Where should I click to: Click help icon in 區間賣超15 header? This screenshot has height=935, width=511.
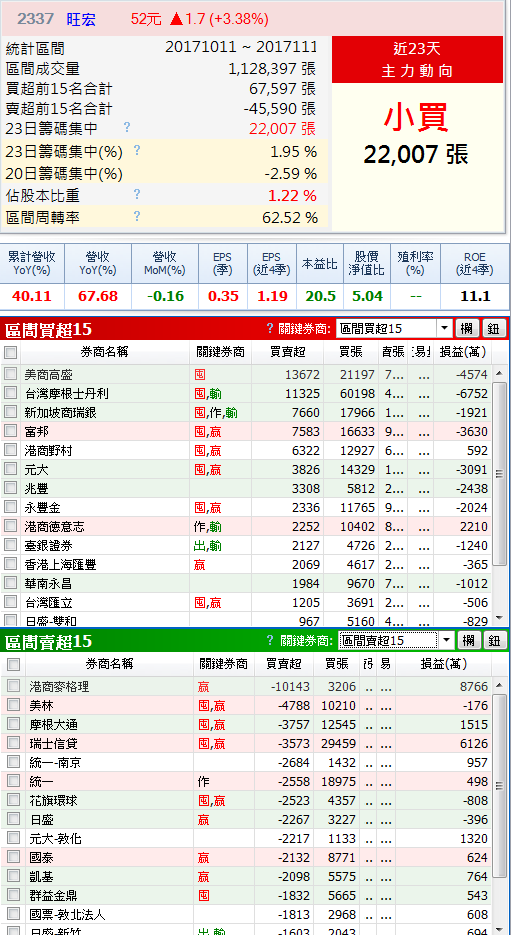(270, 640)
